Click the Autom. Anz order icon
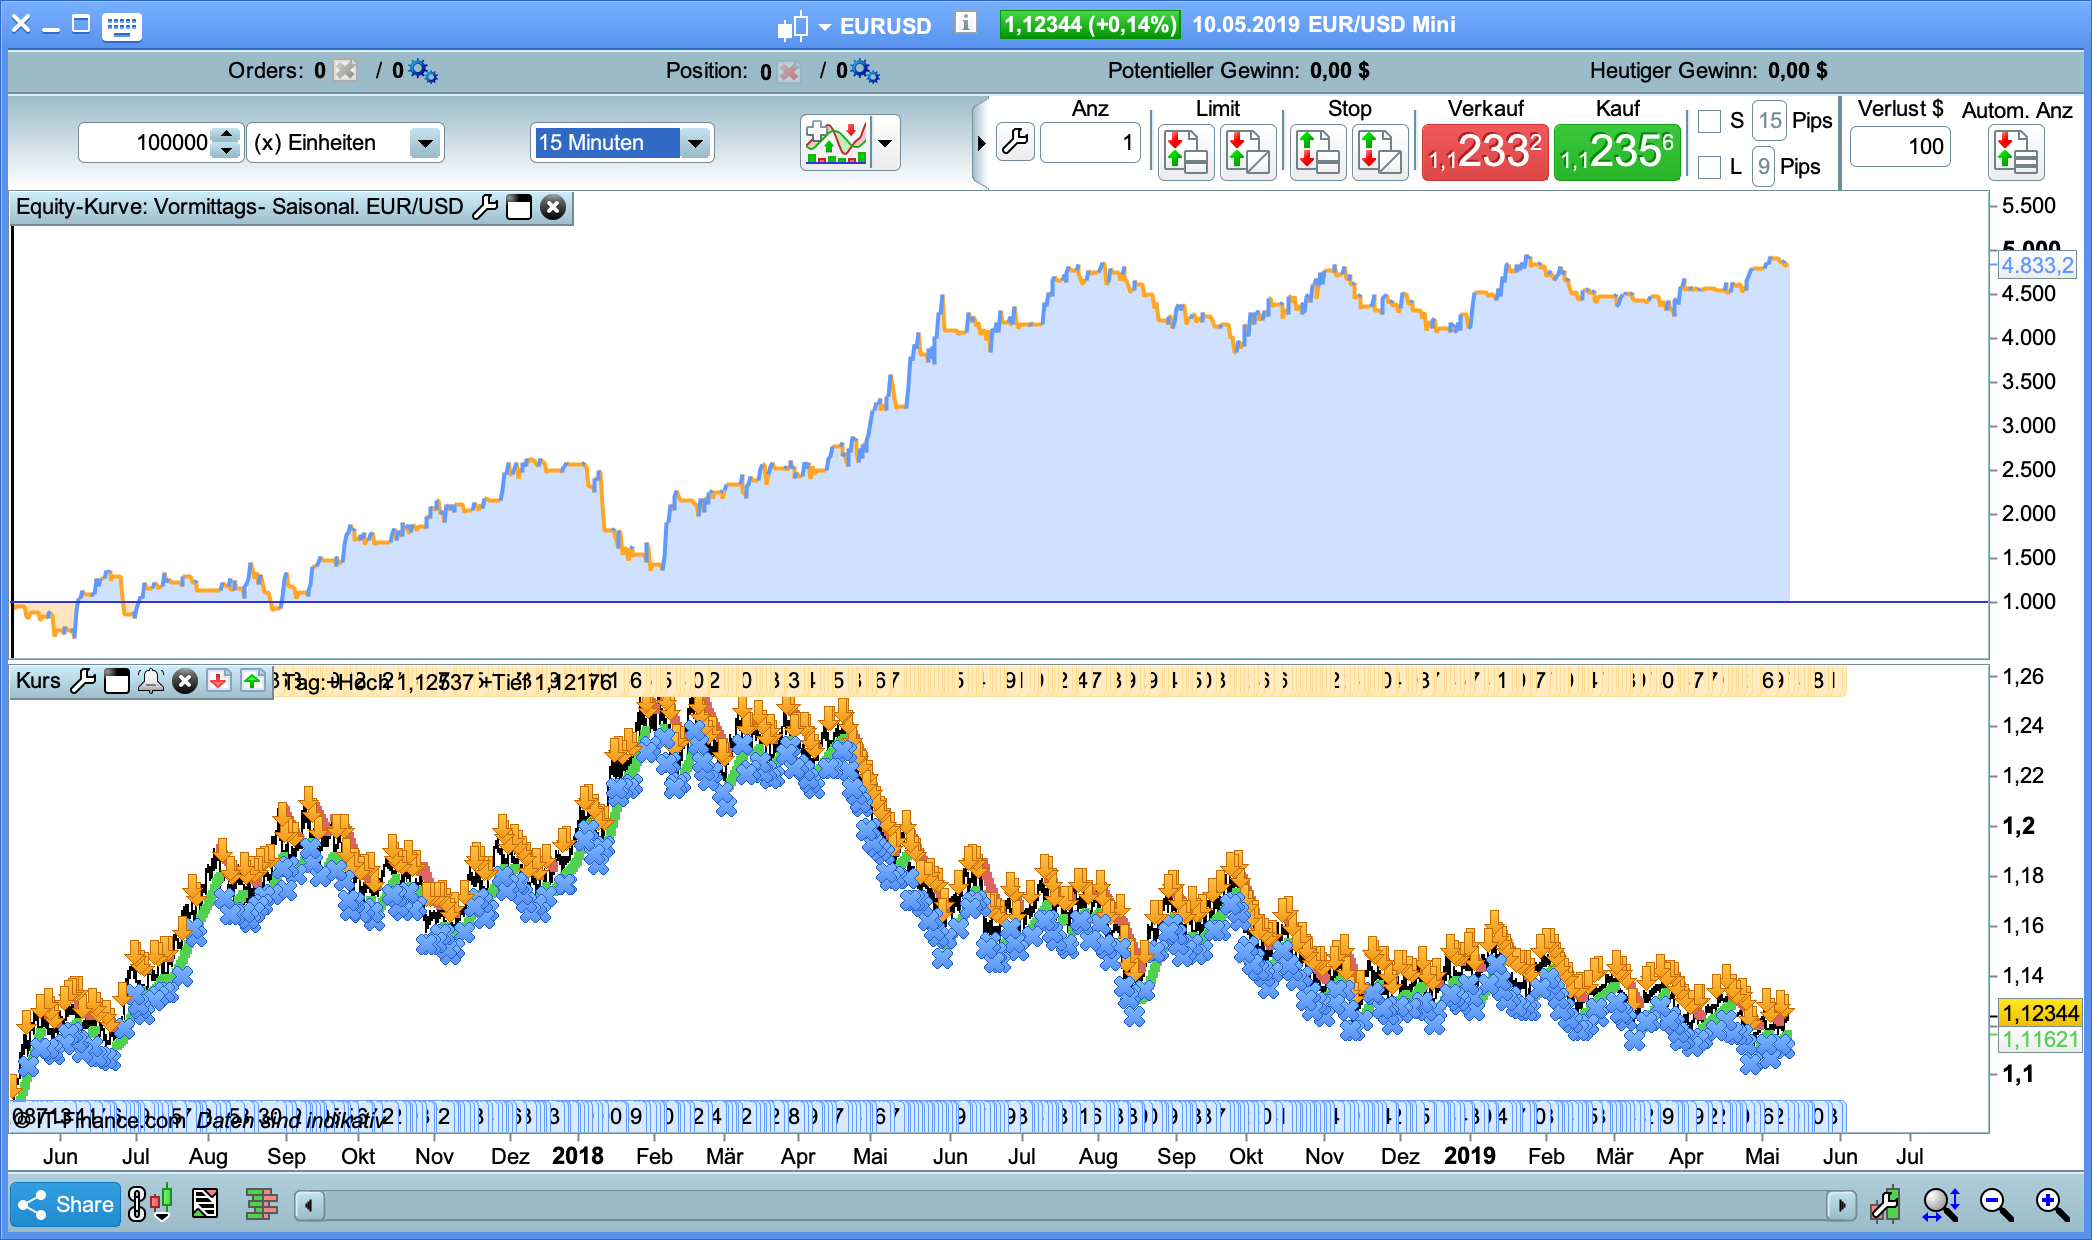This screenshot has height=1240, width=2092. click(x=2015, y=154)
